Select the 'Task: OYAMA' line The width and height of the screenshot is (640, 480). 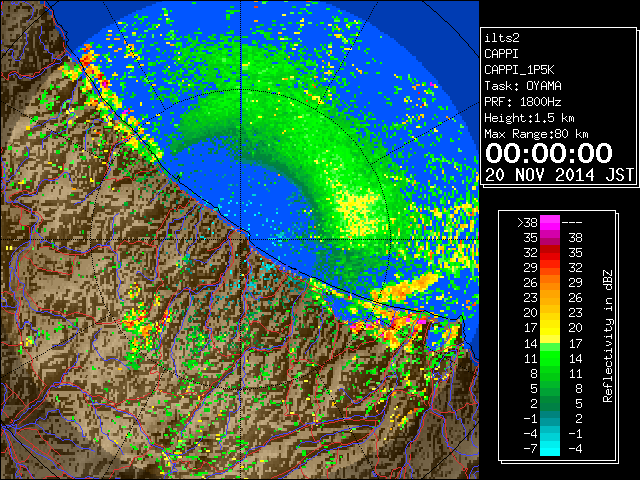pyautogui.click(x=523, y=86)
